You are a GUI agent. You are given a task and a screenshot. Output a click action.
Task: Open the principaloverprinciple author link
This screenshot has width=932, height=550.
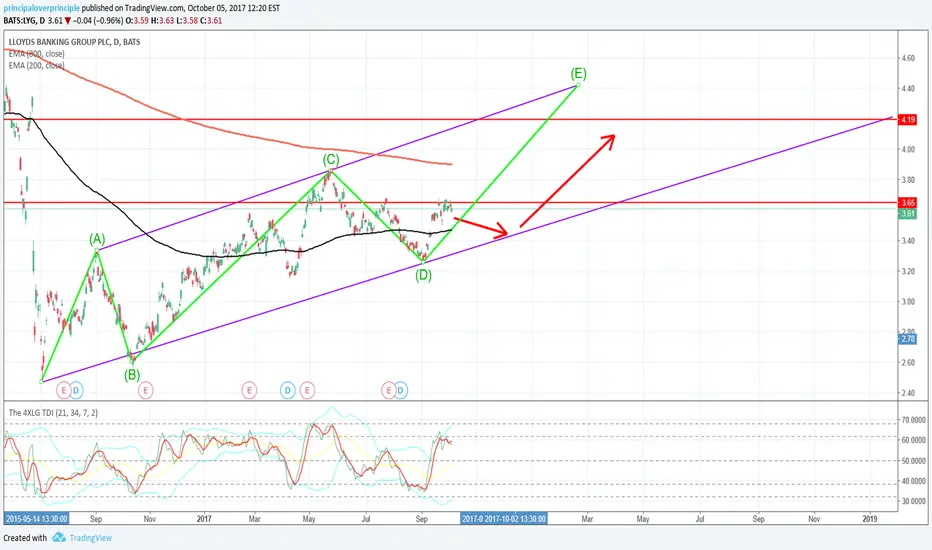42,8
